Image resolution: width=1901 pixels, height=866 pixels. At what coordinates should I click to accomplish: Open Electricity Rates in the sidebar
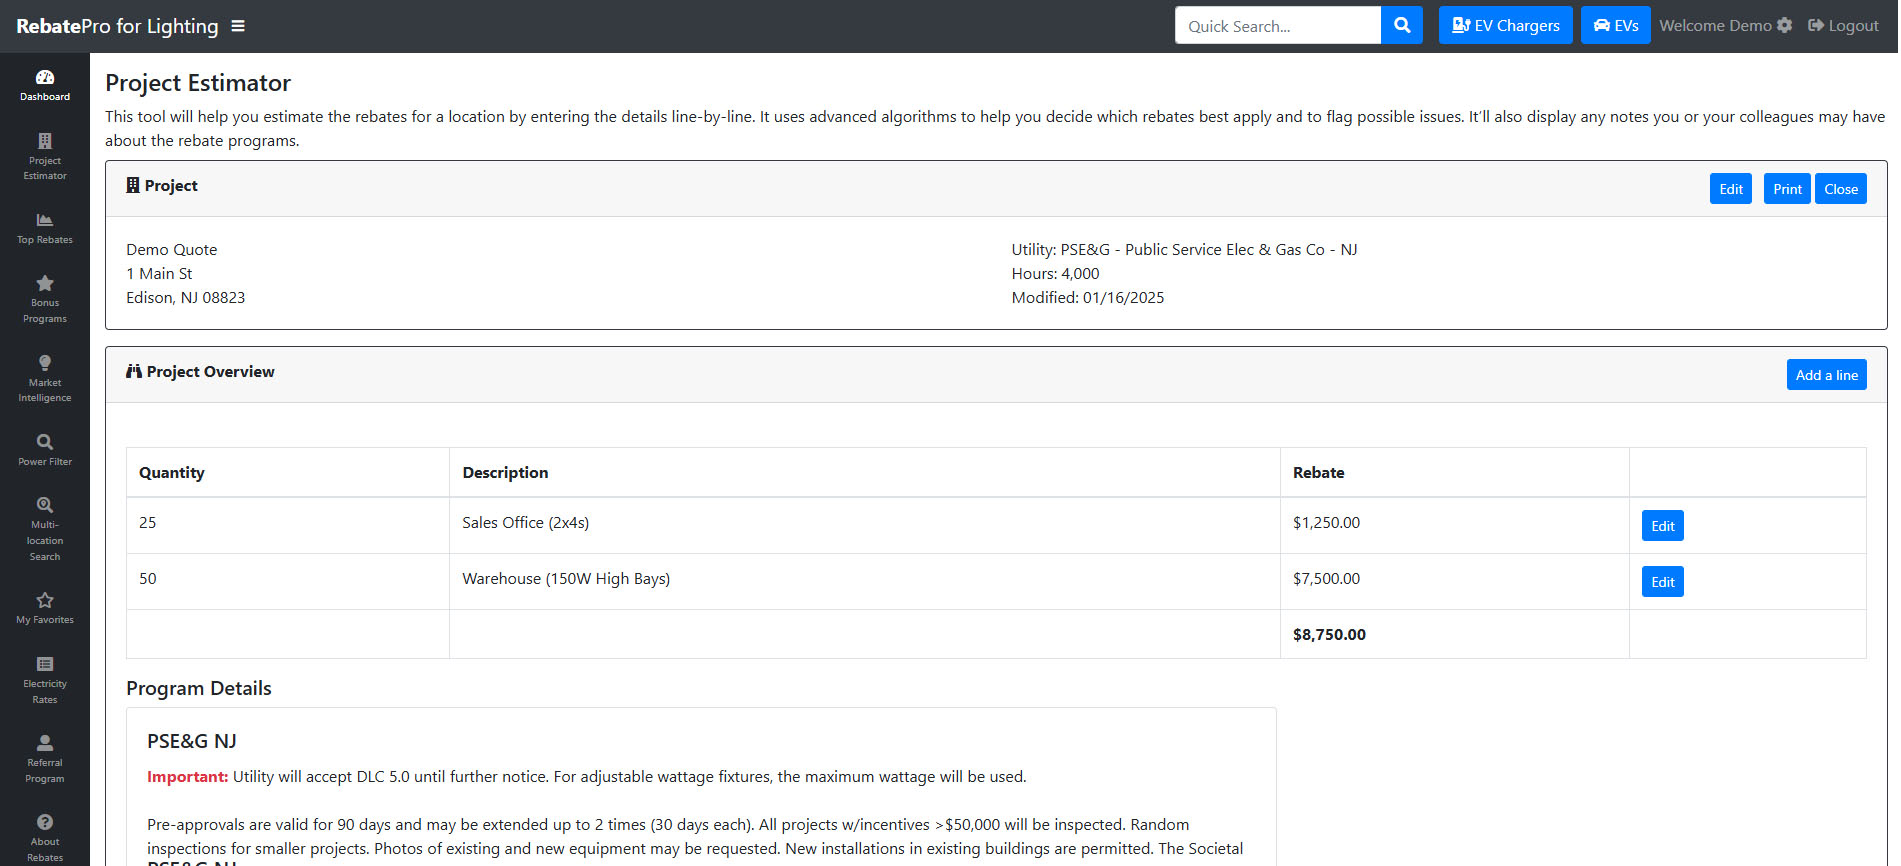click(x=45, y=680)
